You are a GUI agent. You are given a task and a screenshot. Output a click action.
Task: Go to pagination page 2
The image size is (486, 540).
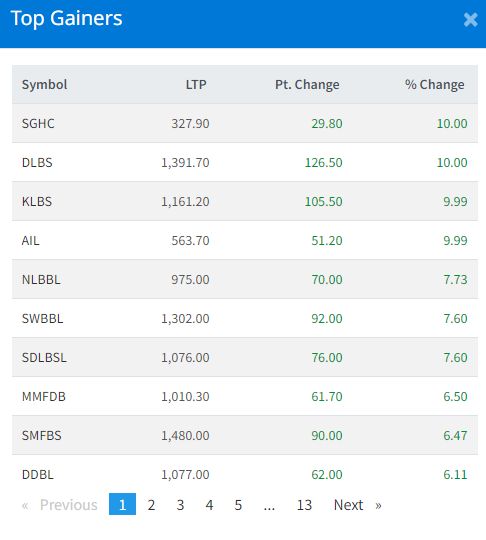click(x=151, y=505)
